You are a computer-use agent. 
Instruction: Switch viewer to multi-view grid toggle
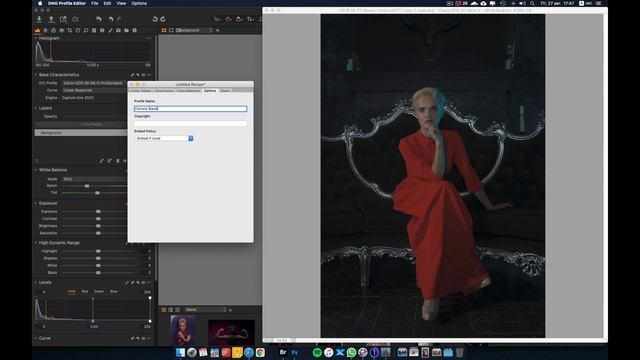pos(164,30)
